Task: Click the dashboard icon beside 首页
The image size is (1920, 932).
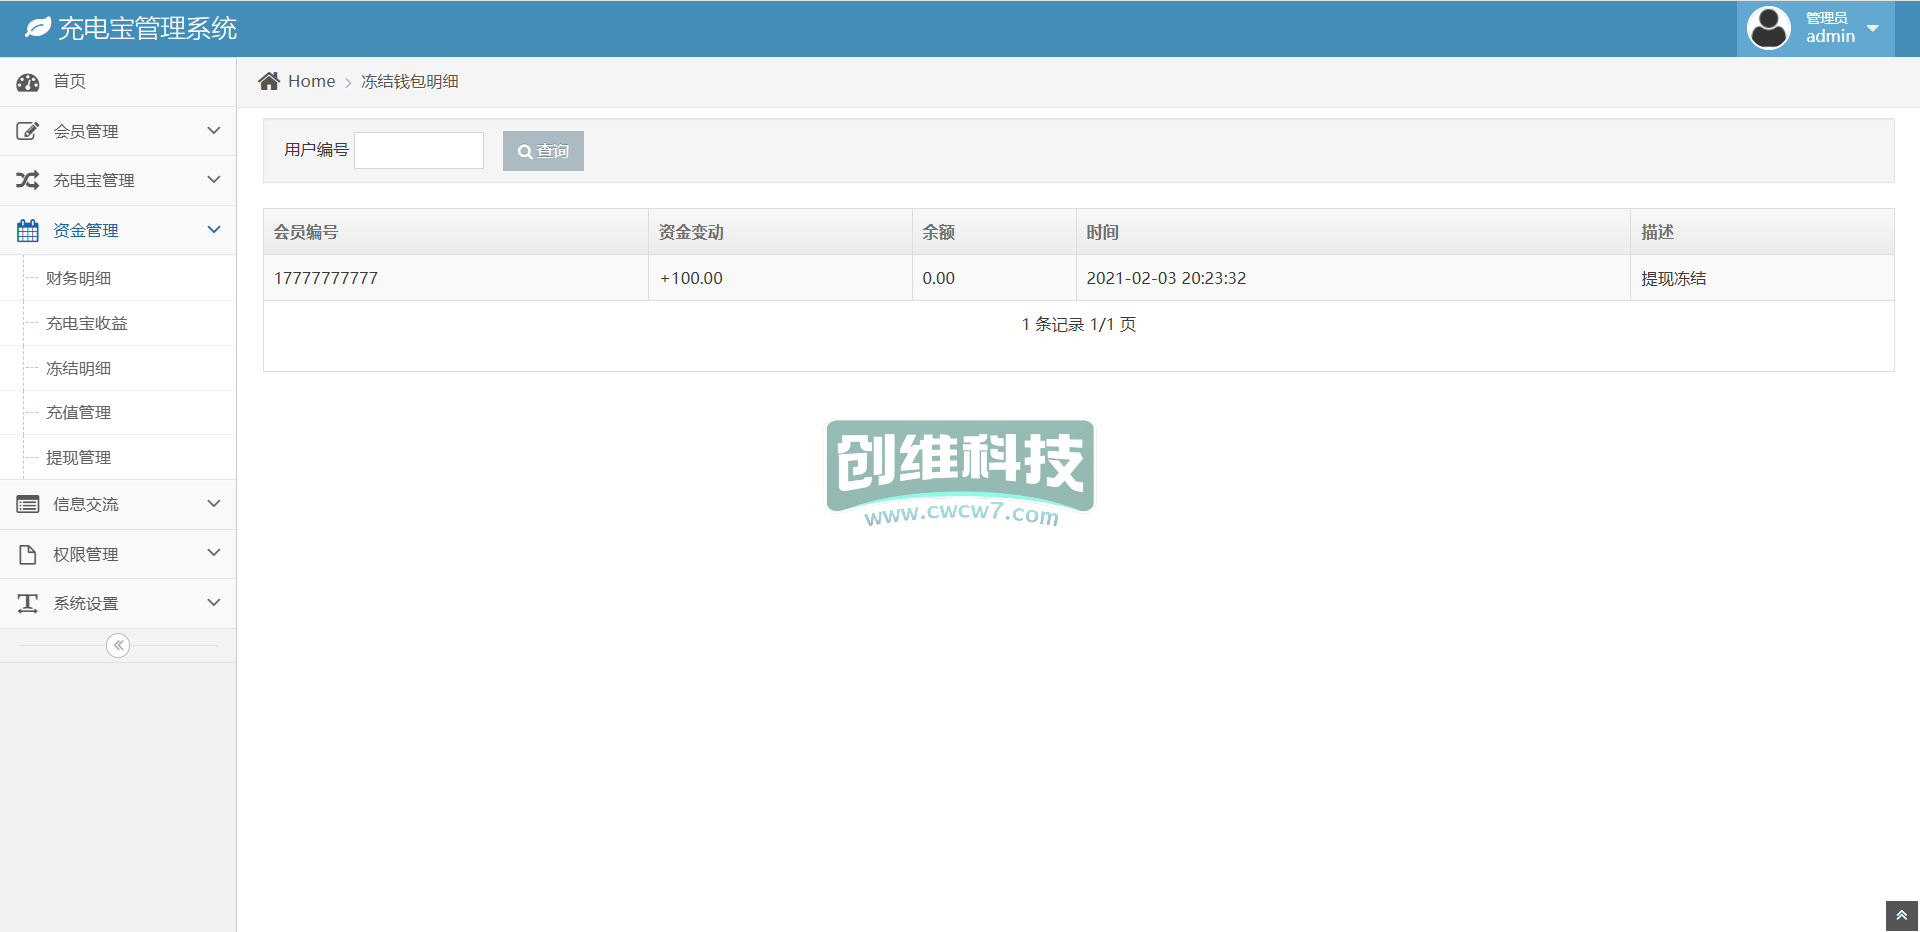Action: point(28,82)
